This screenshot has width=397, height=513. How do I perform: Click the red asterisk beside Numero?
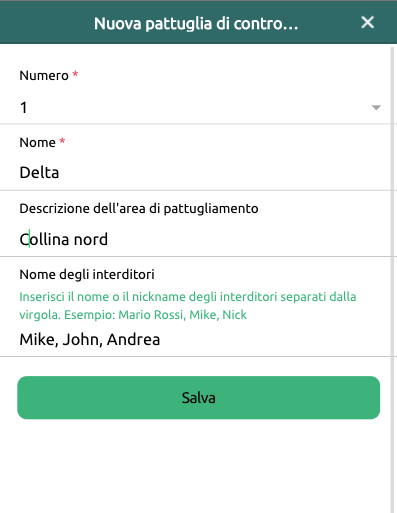point(75,73)
